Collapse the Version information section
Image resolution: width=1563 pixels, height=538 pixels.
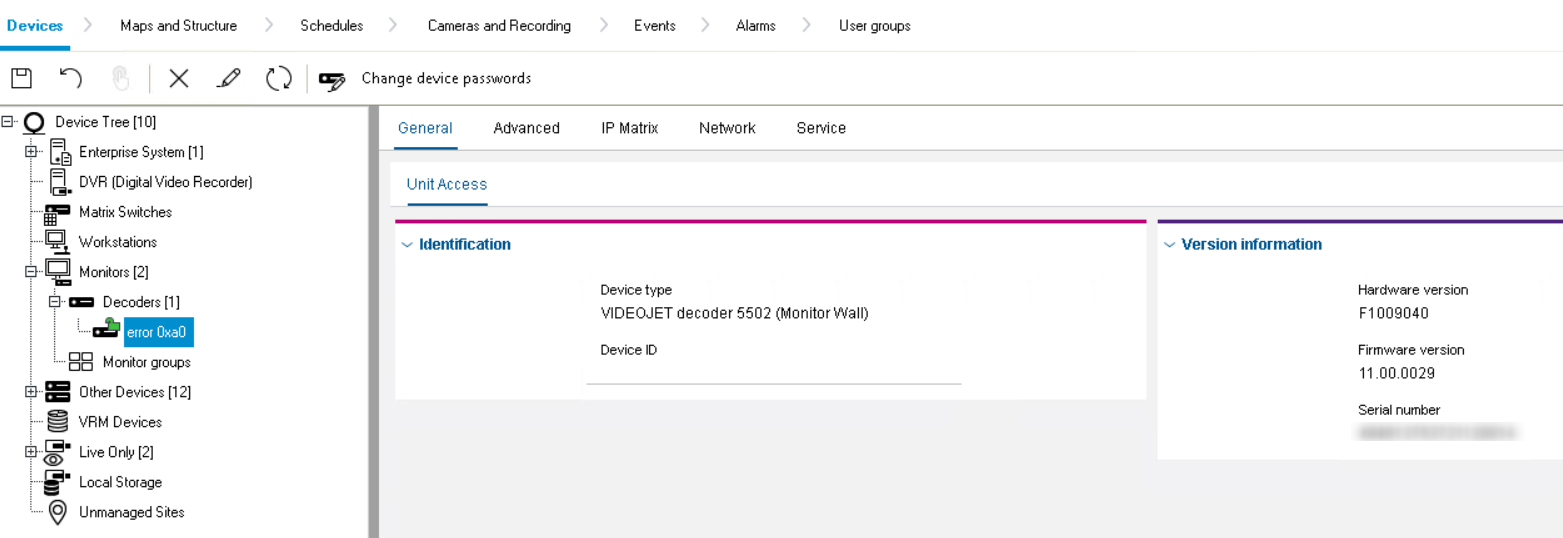pyautogui.click(x=1169, y=245)
